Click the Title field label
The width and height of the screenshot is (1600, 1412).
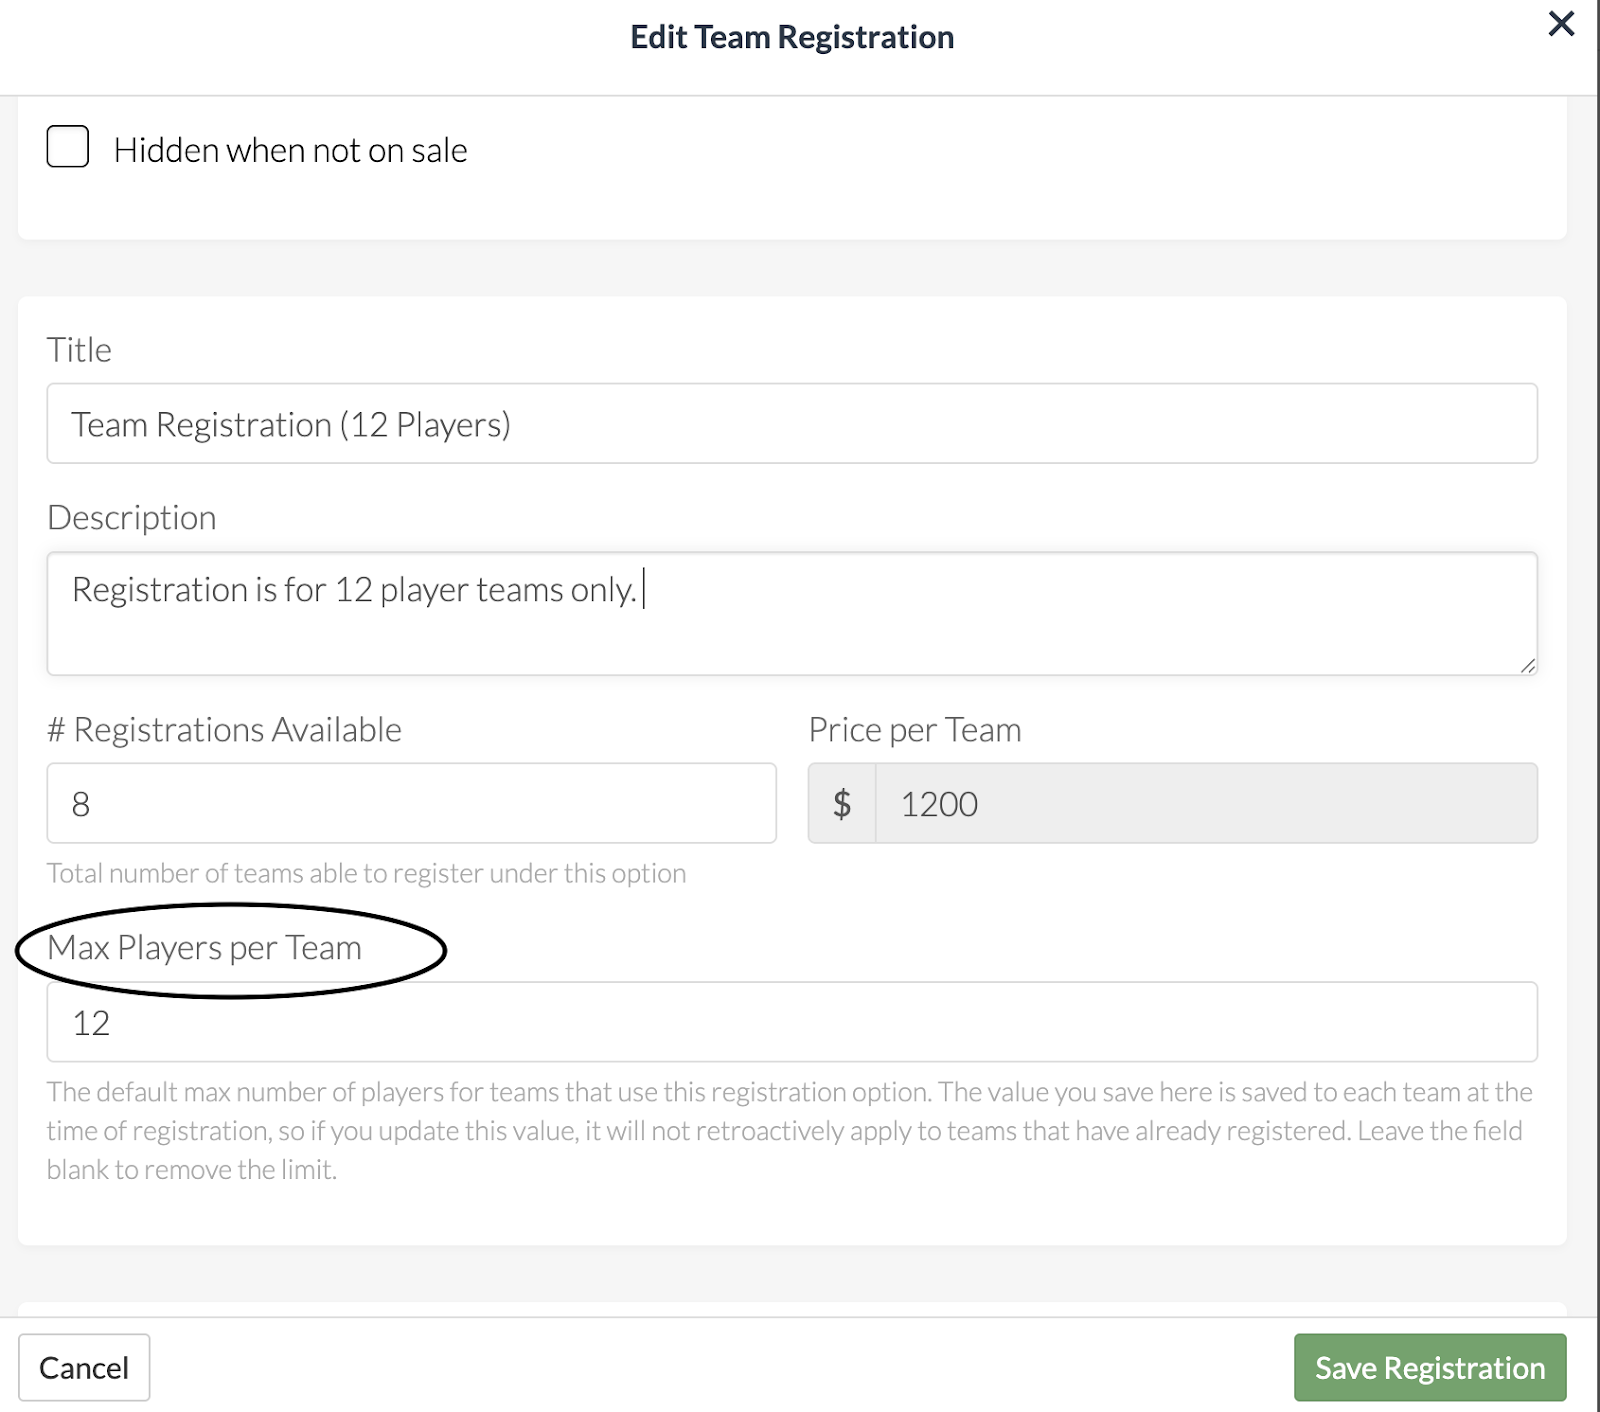[x=79, y=350]
